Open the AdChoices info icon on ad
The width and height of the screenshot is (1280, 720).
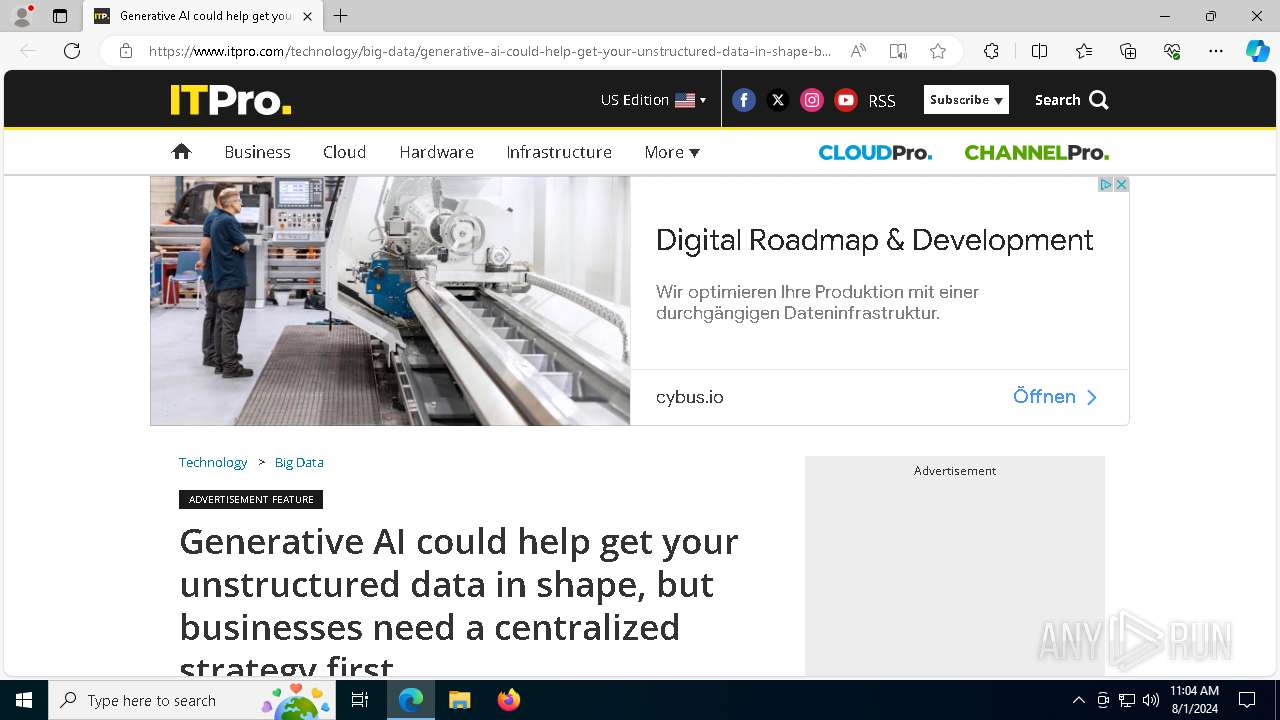pos(1106,184)
